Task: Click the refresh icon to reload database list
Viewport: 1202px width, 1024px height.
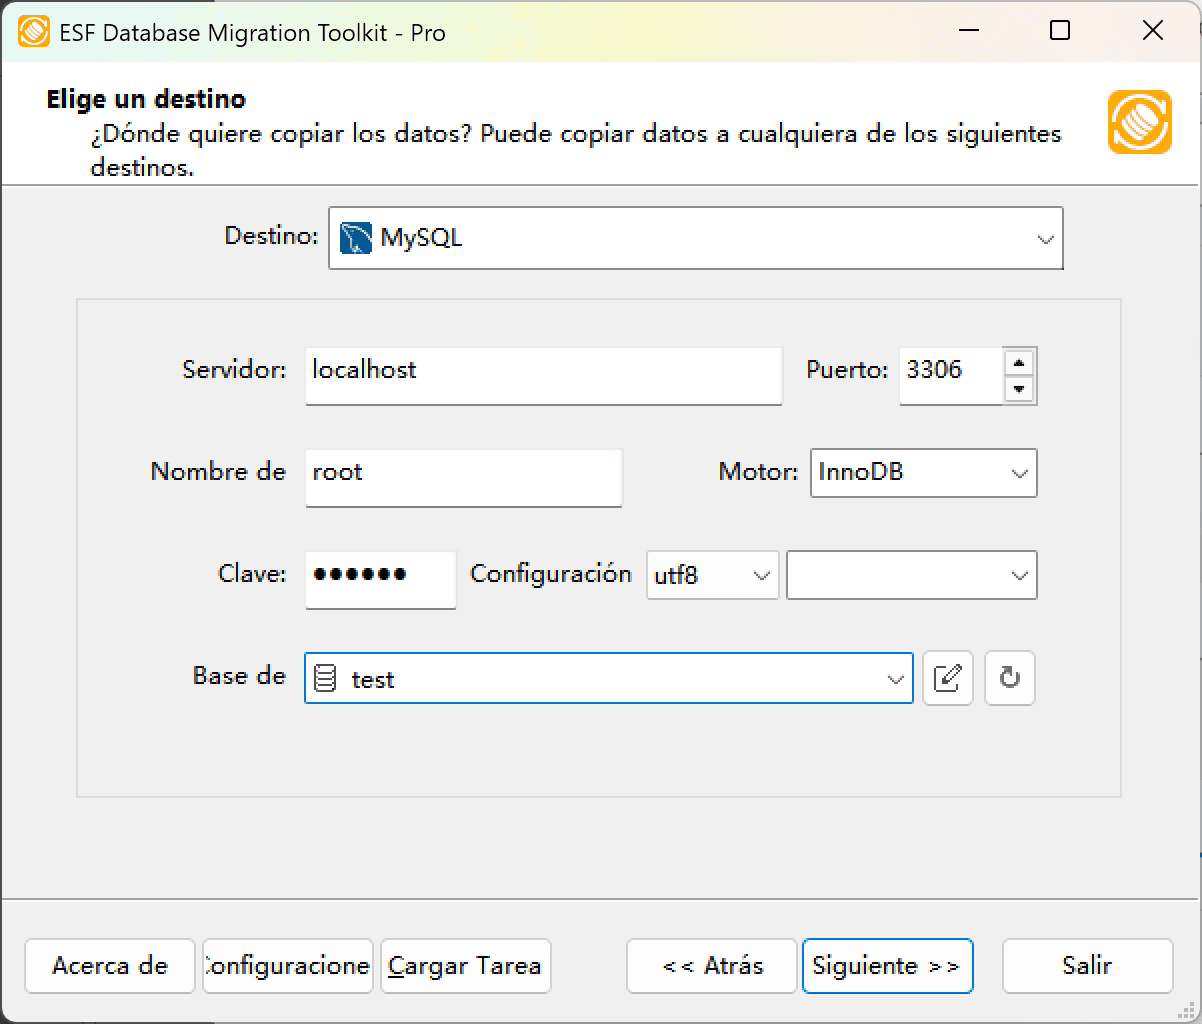Action: pos(1009,678)
